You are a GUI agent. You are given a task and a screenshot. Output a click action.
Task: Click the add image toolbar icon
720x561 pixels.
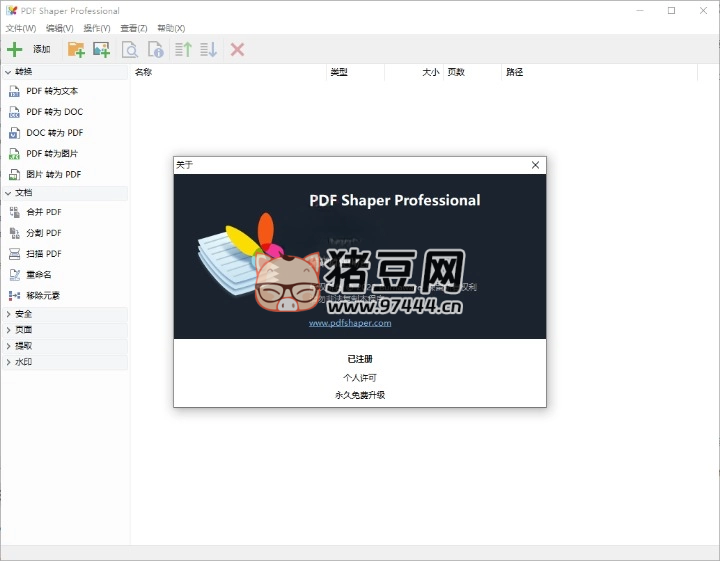pyautogui.click(x=101, y=49)
